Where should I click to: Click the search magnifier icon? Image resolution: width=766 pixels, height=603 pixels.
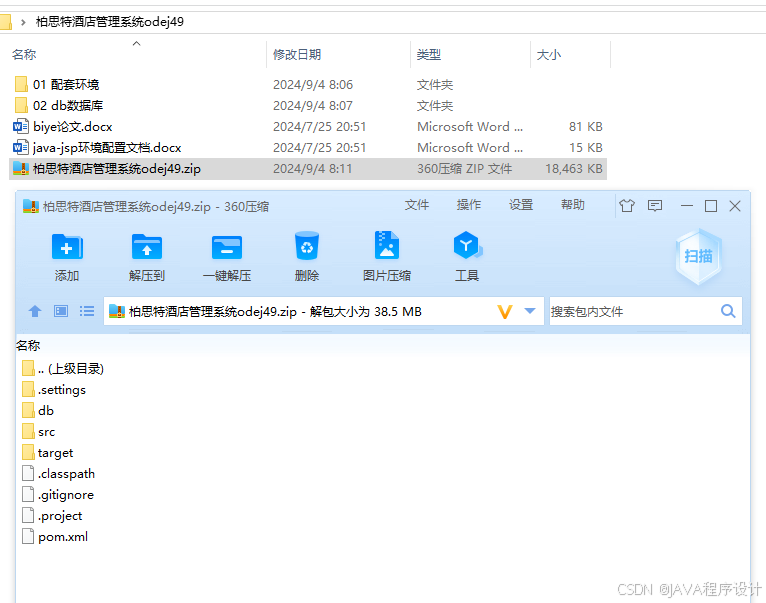pyautogui.click(x=728, y=311)
